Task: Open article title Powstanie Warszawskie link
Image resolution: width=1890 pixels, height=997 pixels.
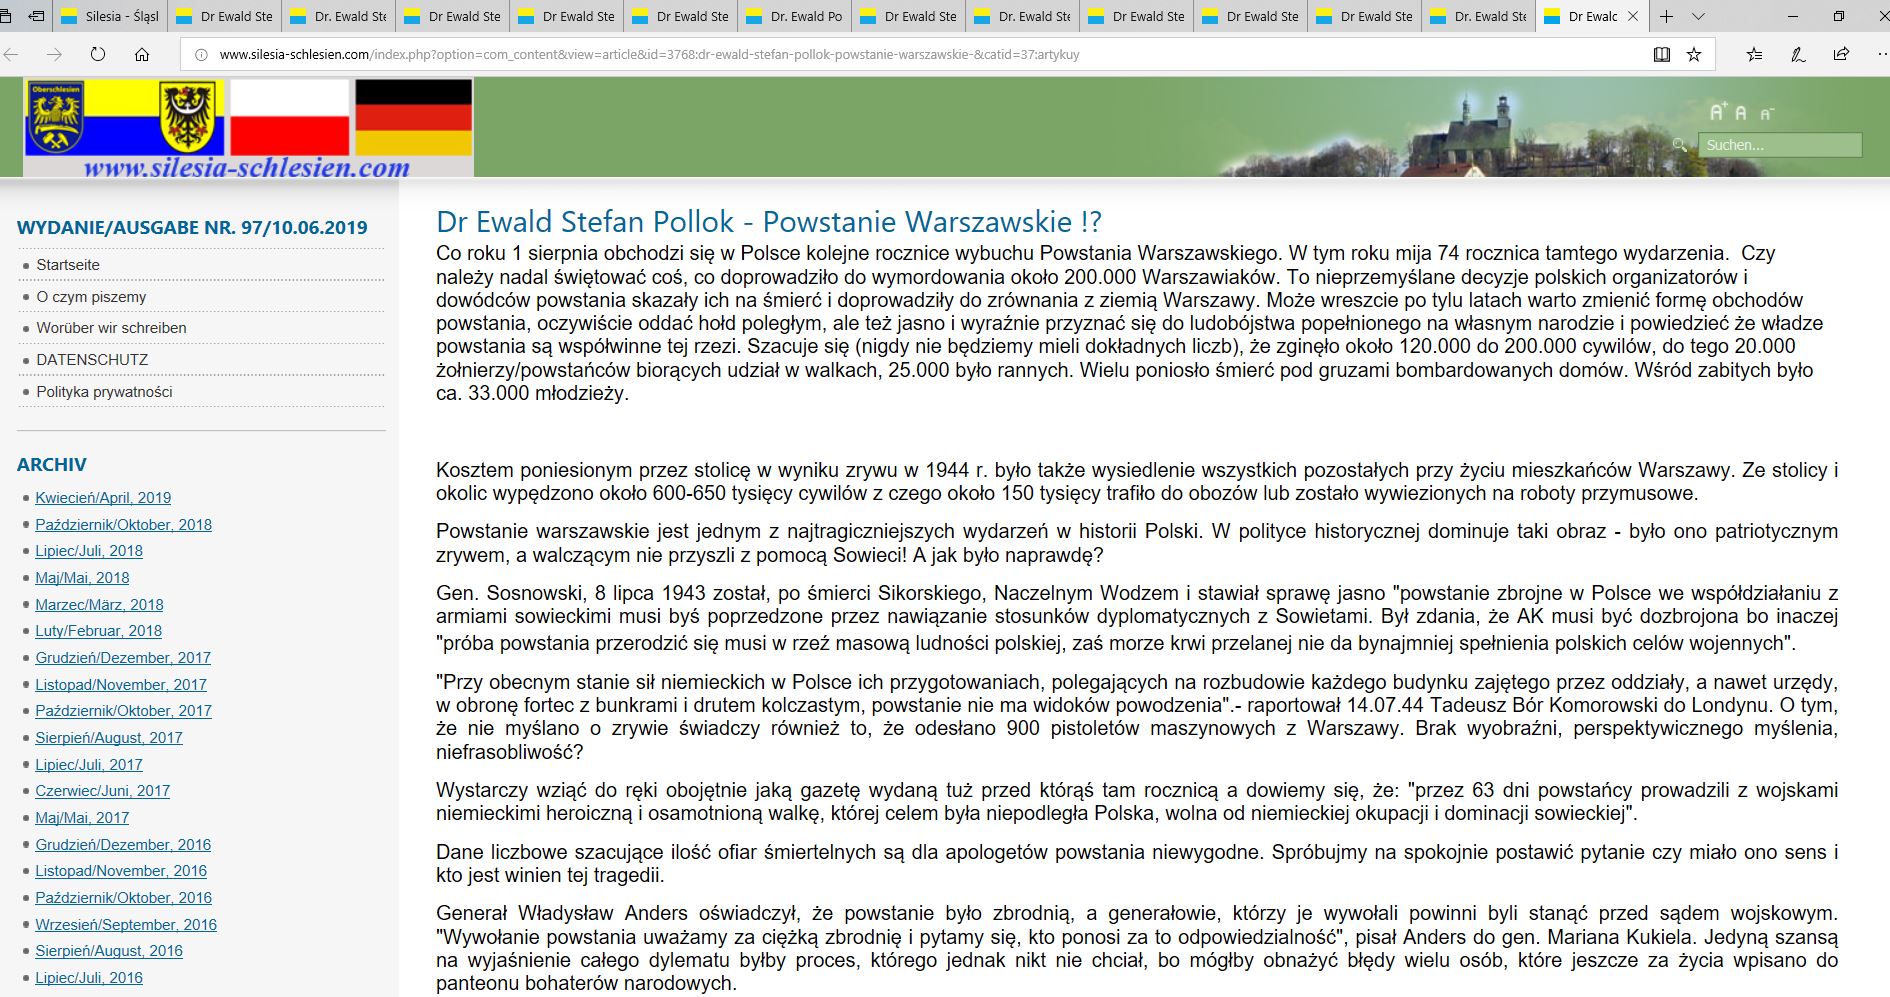Action: coord(769,221)
